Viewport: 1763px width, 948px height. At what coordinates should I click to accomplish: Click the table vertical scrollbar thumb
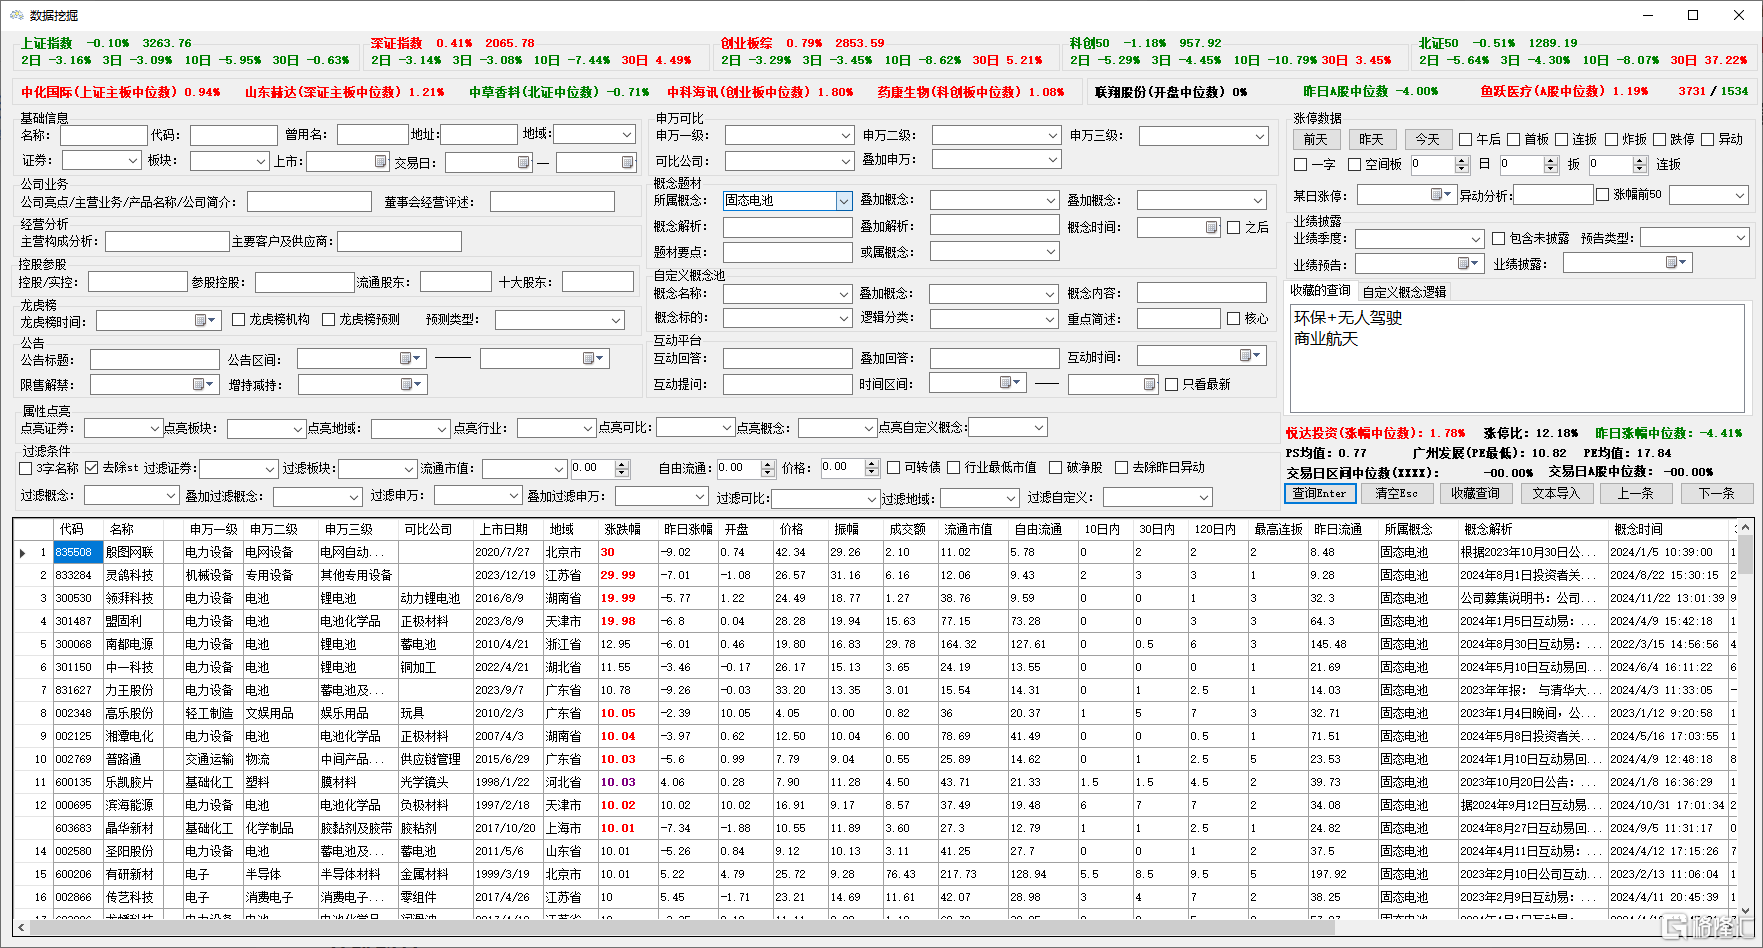click(1745, 555)
